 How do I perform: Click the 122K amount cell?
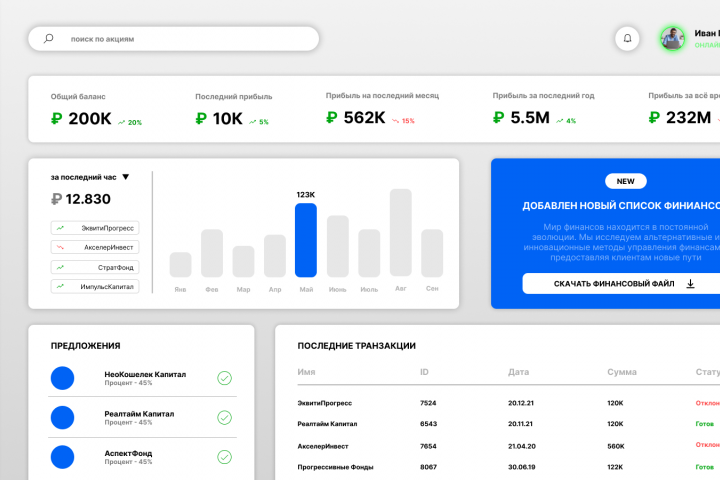[x=615, y=467]
